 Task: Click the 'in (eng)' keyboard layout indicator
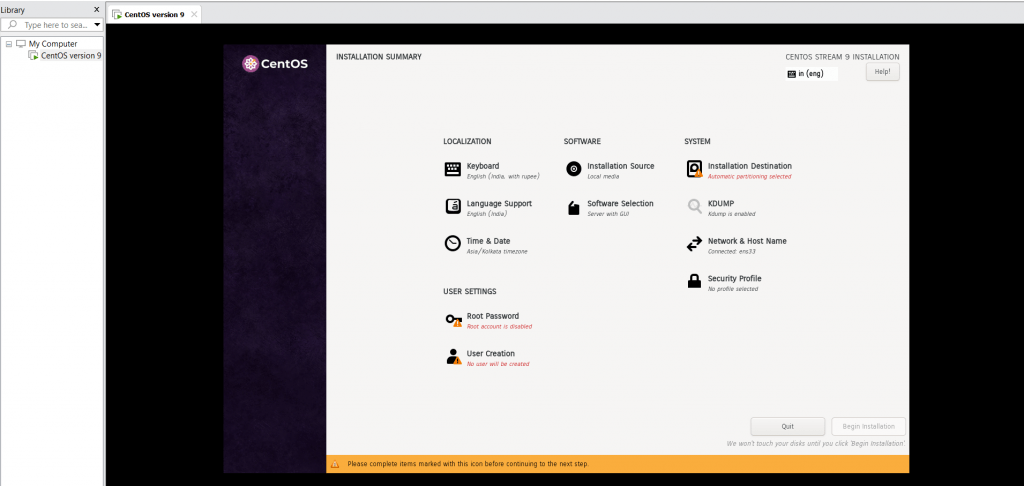coord(812,74)
